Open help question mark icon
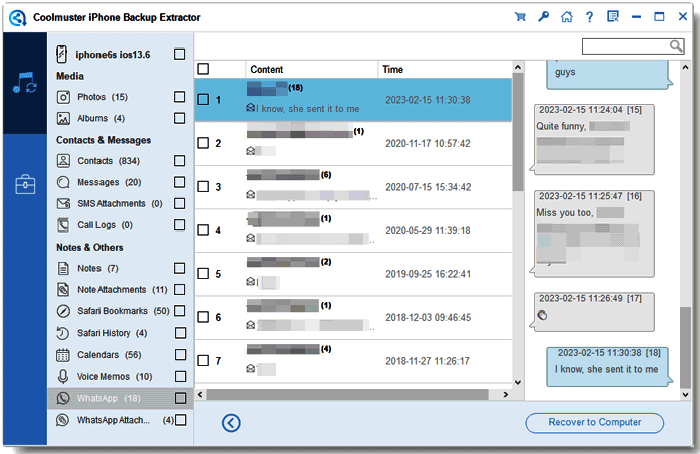 (590, 17)
